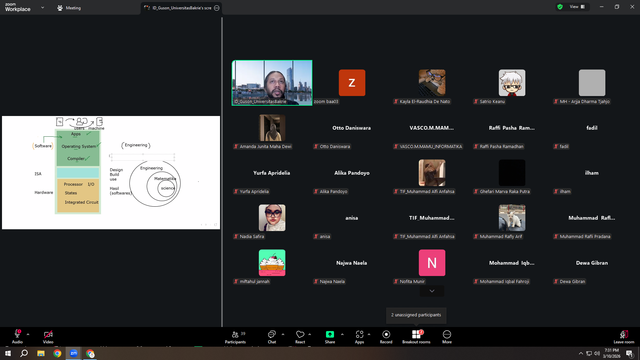Open second Chrome profile icon in taskbar
Image resolution: width=640 pixels, height=360 pixels.
coord(90,353)
